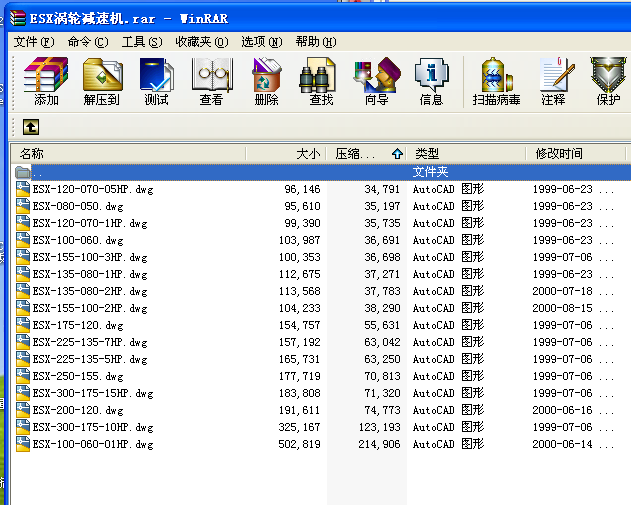The height and width of the screenshot is (505, 631).
Task: Launch the 向导 (Wizard) tool
Action: 377,81
